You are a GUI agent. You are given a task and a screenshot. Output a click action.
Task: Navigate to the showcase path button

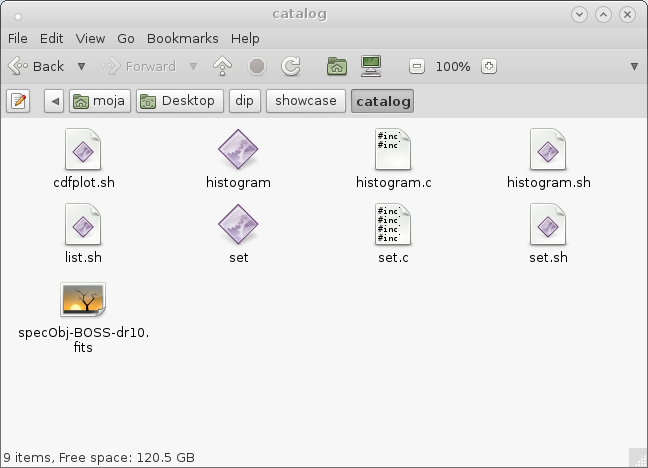pyautogui.click(x=306, y=101)
